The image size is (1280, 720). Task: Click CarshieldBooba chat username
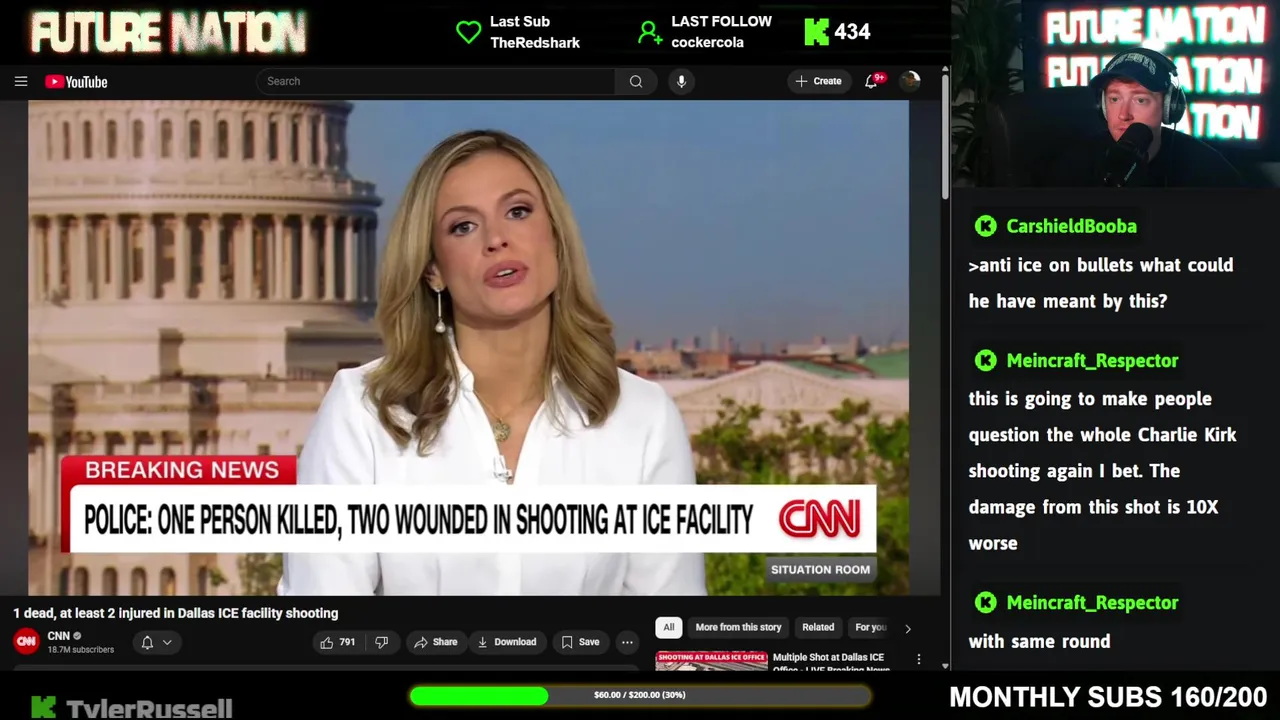pos(1071,226)
